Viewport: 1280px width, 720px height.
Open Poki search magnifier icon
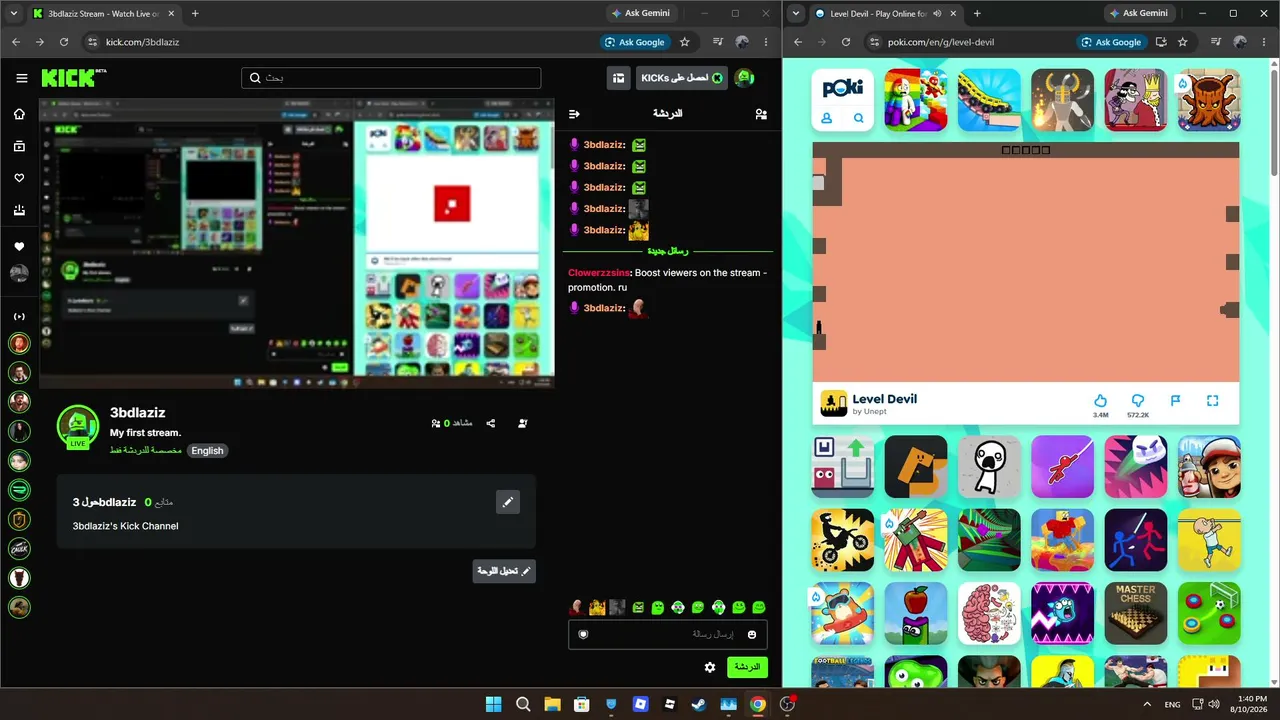click(859, 119)
